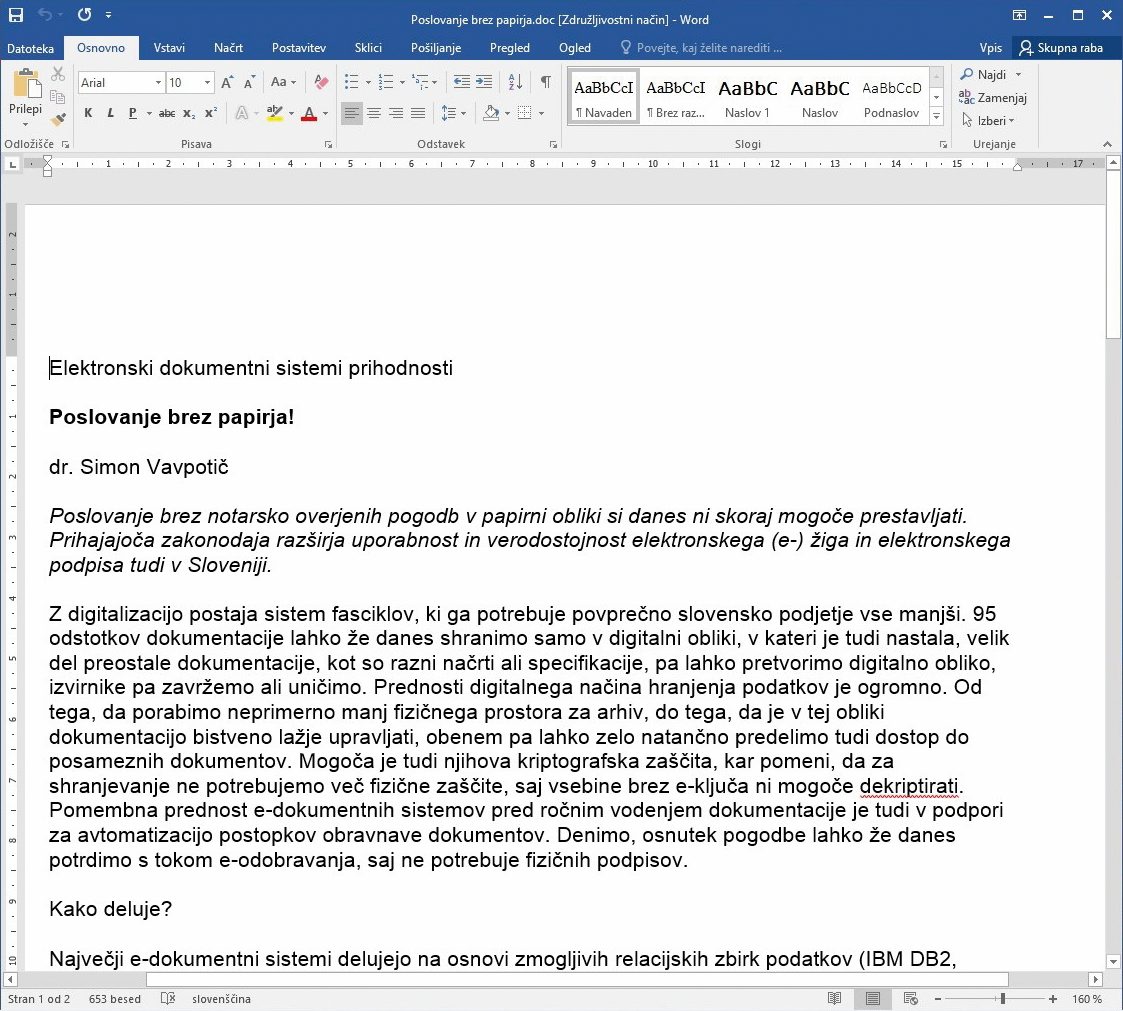Switch to the Načrt tab
The width and height of the screenshot is (1123, 1011).
(228, 48)
